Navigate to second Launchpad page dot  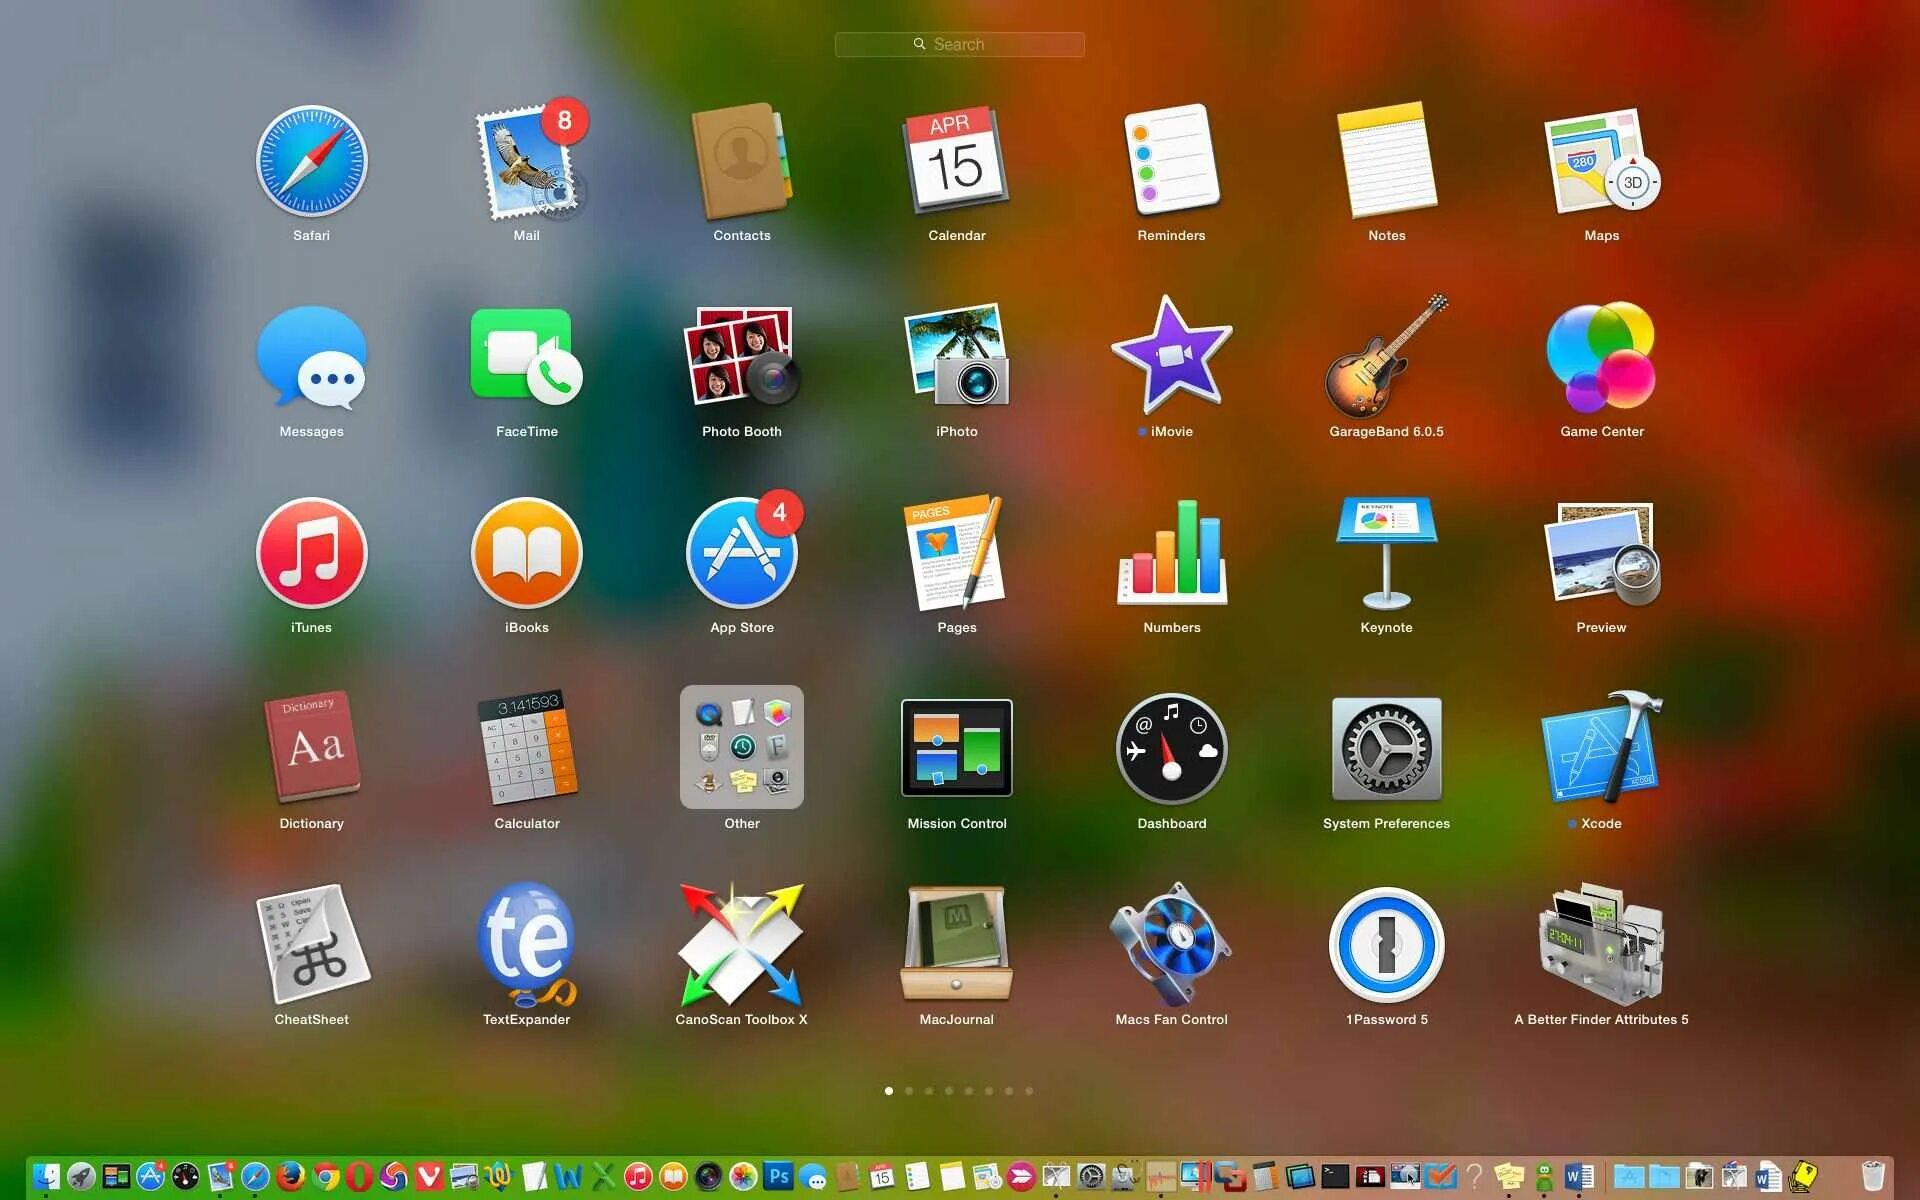pos(908,1091)
